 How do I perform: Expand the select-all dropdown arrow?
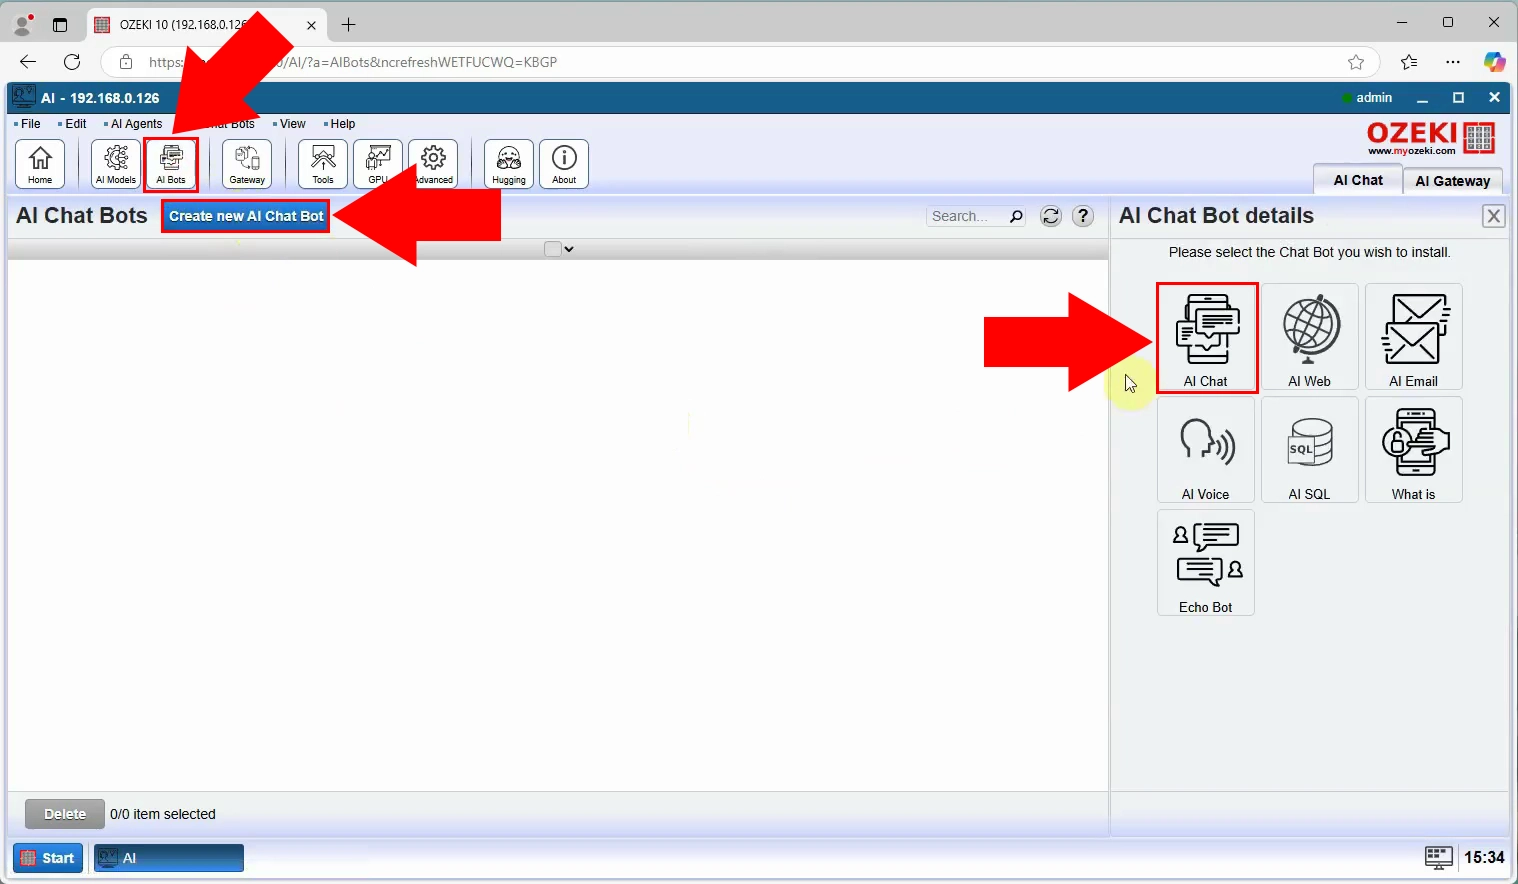click(x=569, y=249)
